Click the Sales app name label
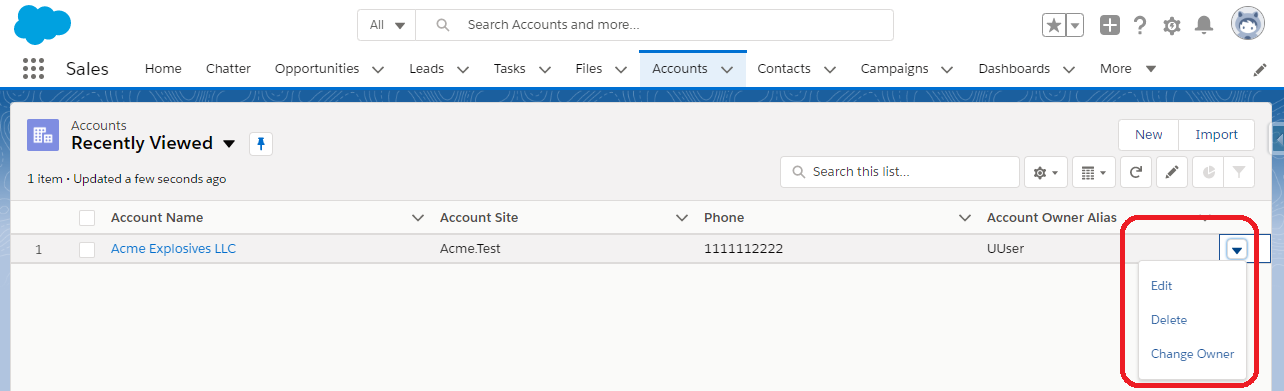The height and width of the screenshot is (391, 1284). (87, 69)
